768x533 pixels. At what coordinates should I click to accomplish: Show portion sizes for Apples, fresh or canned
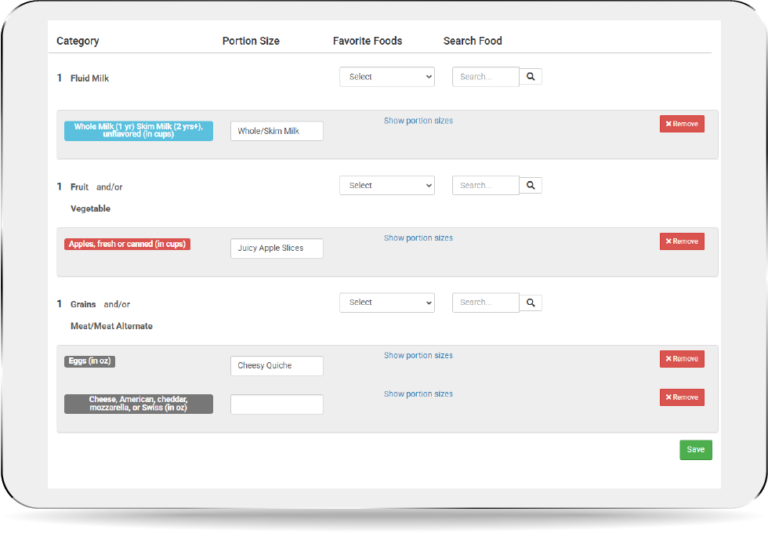(x=418, y=238)
